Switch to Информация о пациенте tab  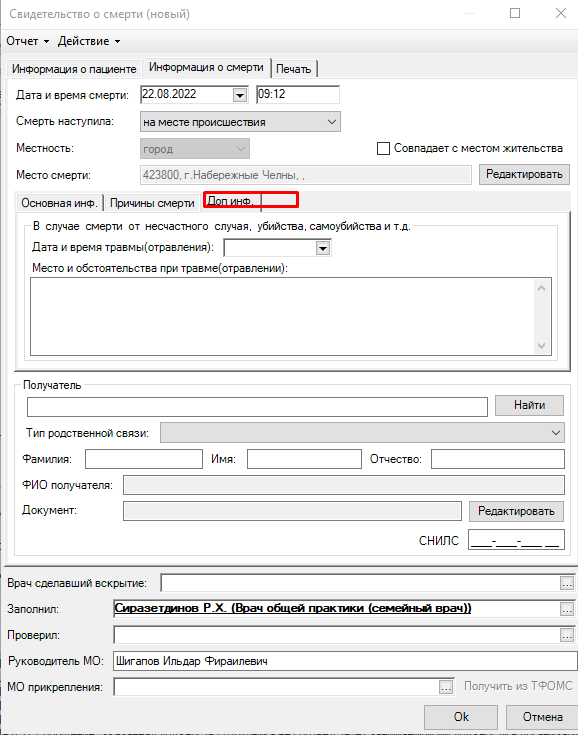click(x=74, y=69)
